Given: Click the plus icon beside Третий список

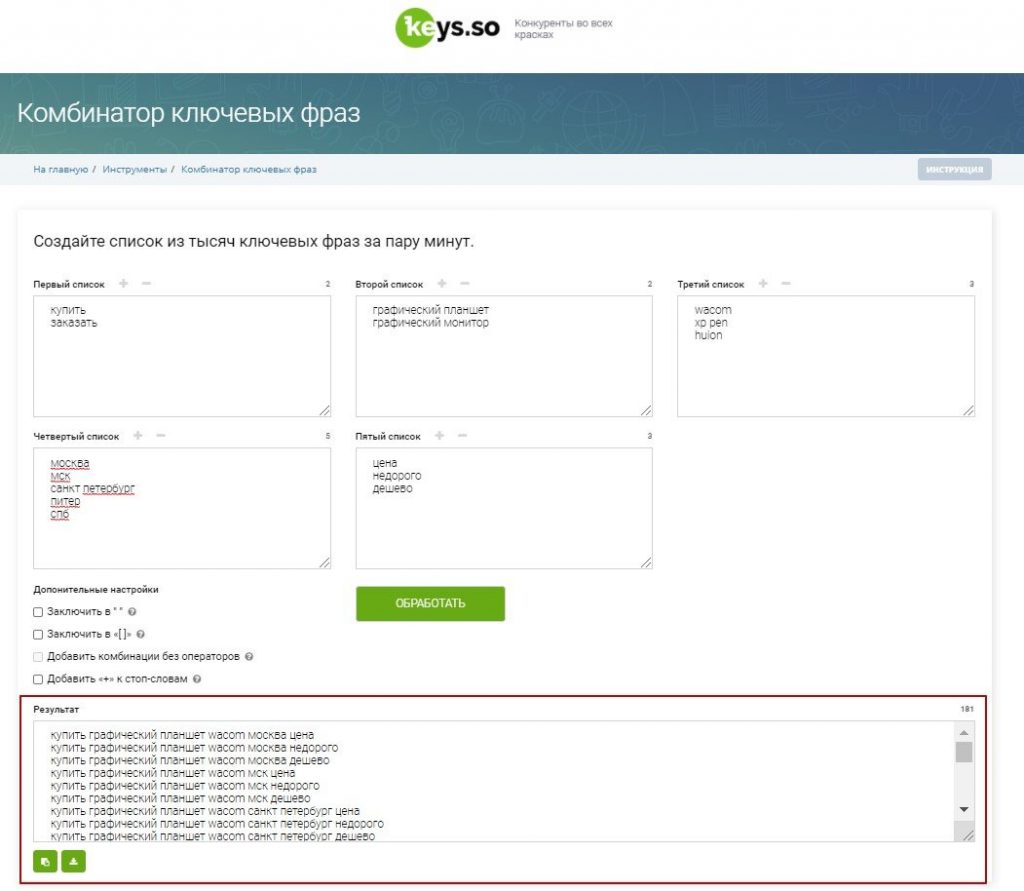Looking at the screenshot, I should [x=763, y=284].
